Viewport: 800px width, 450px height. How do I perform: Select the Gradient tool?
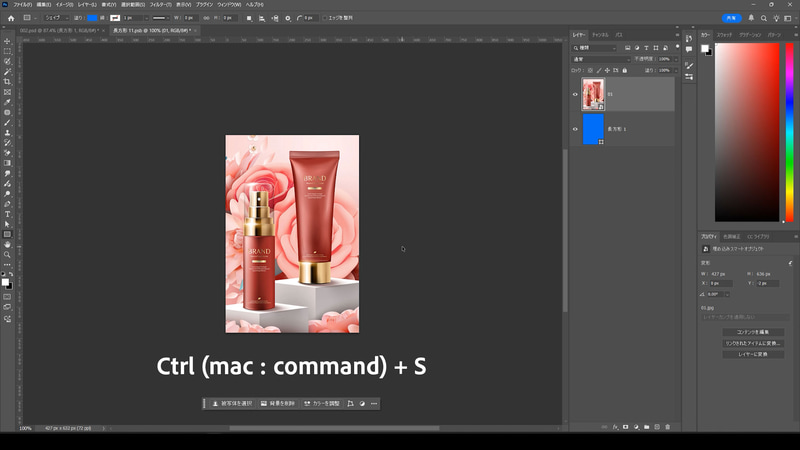(x=7, y=163)
